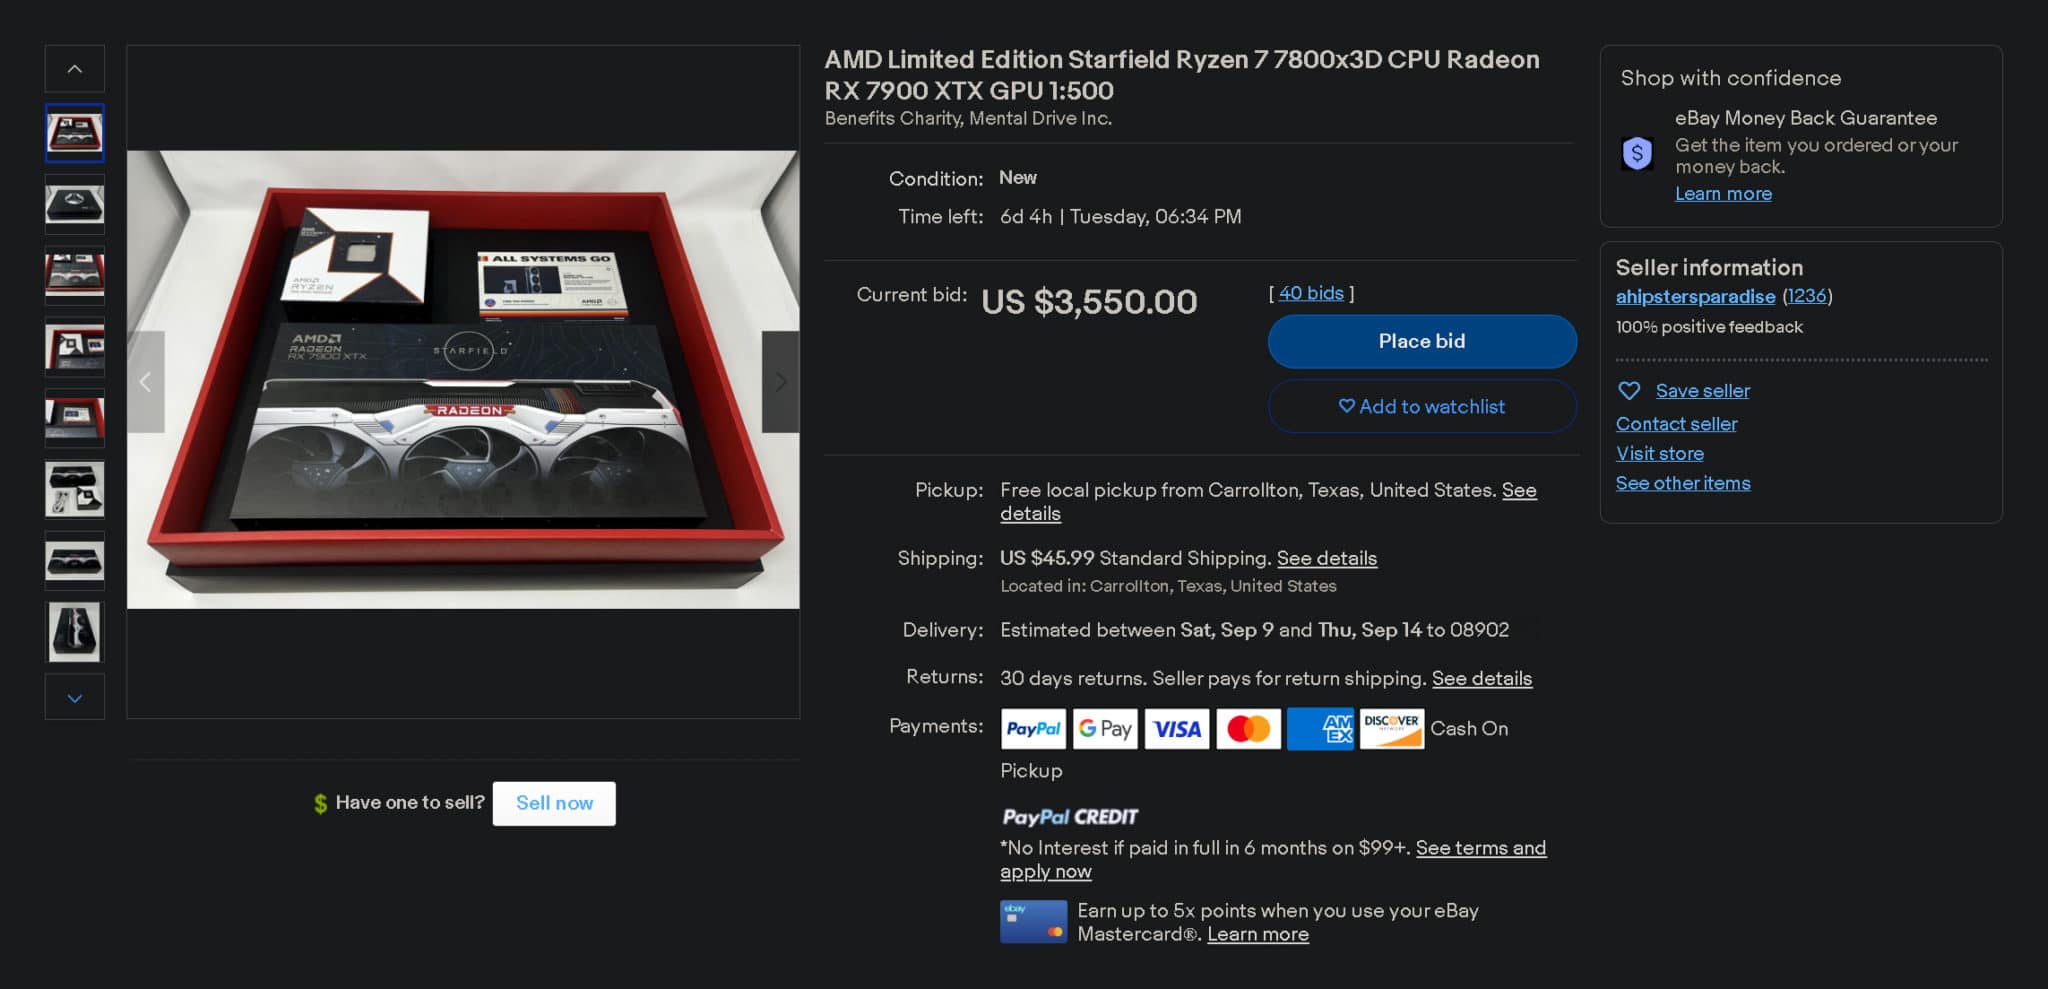This screenshot has width=2048, height=989.
Task: Select the second product thumbnail
Action: click(74, 204)
